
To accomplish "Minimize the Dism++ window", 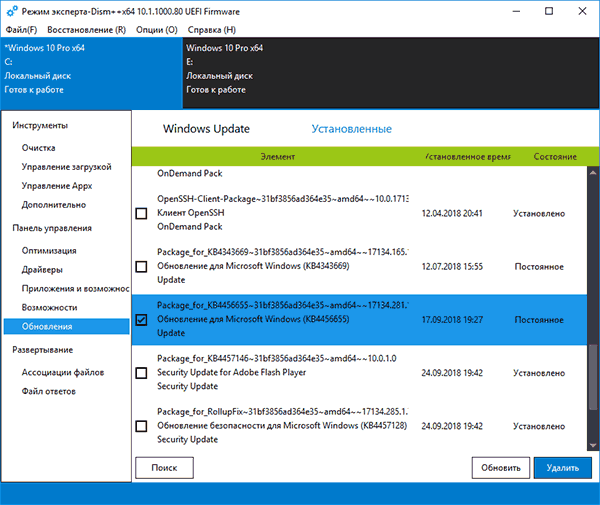I will click(517, 11).
